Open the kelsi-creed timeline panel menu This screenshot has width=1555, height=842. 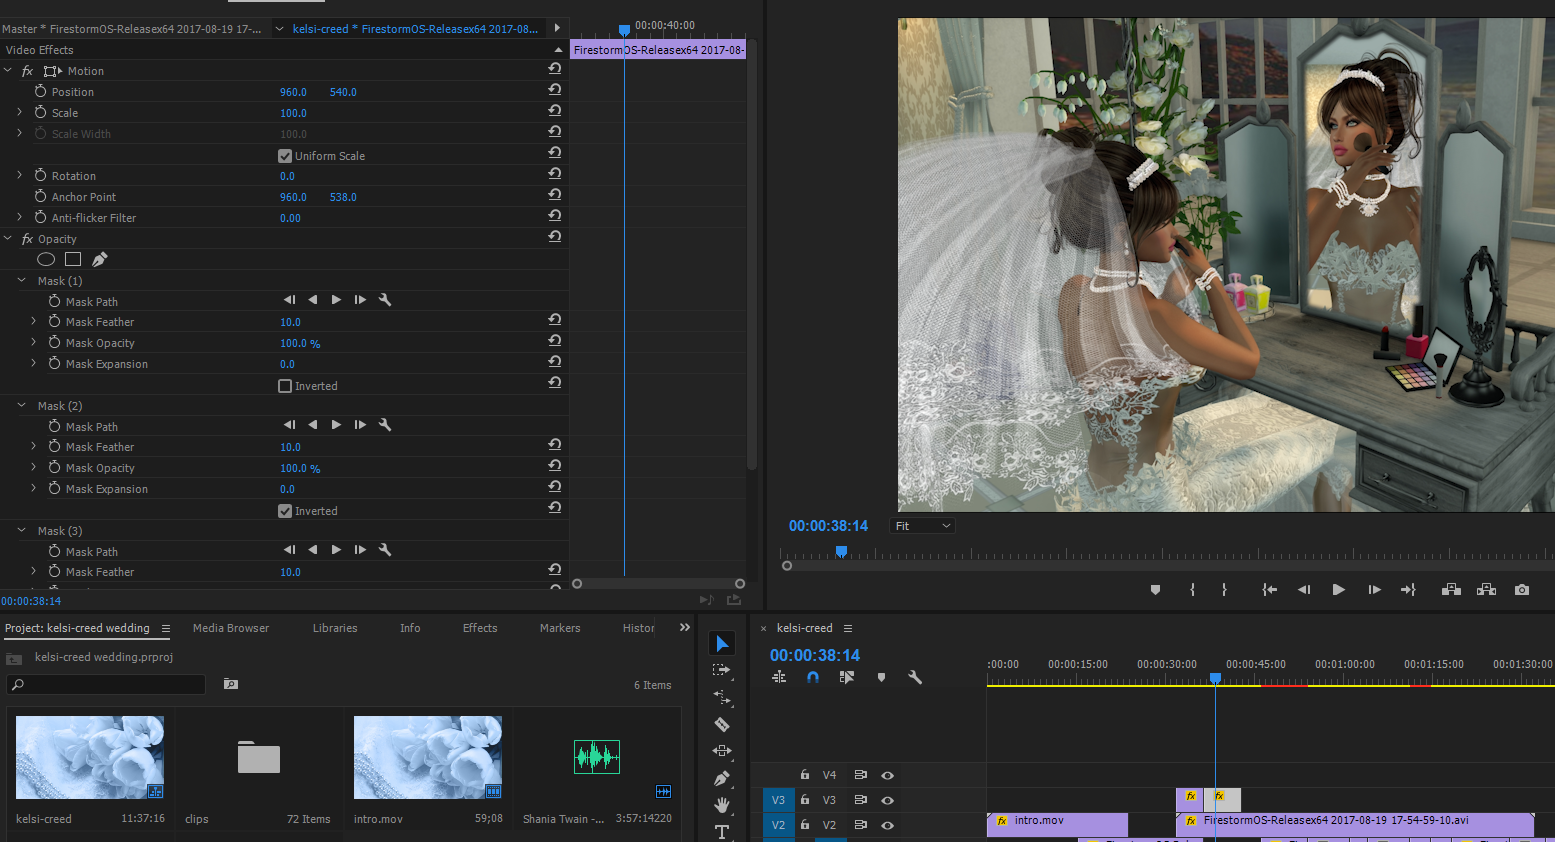pyautogui.click(x=848, y=628)
